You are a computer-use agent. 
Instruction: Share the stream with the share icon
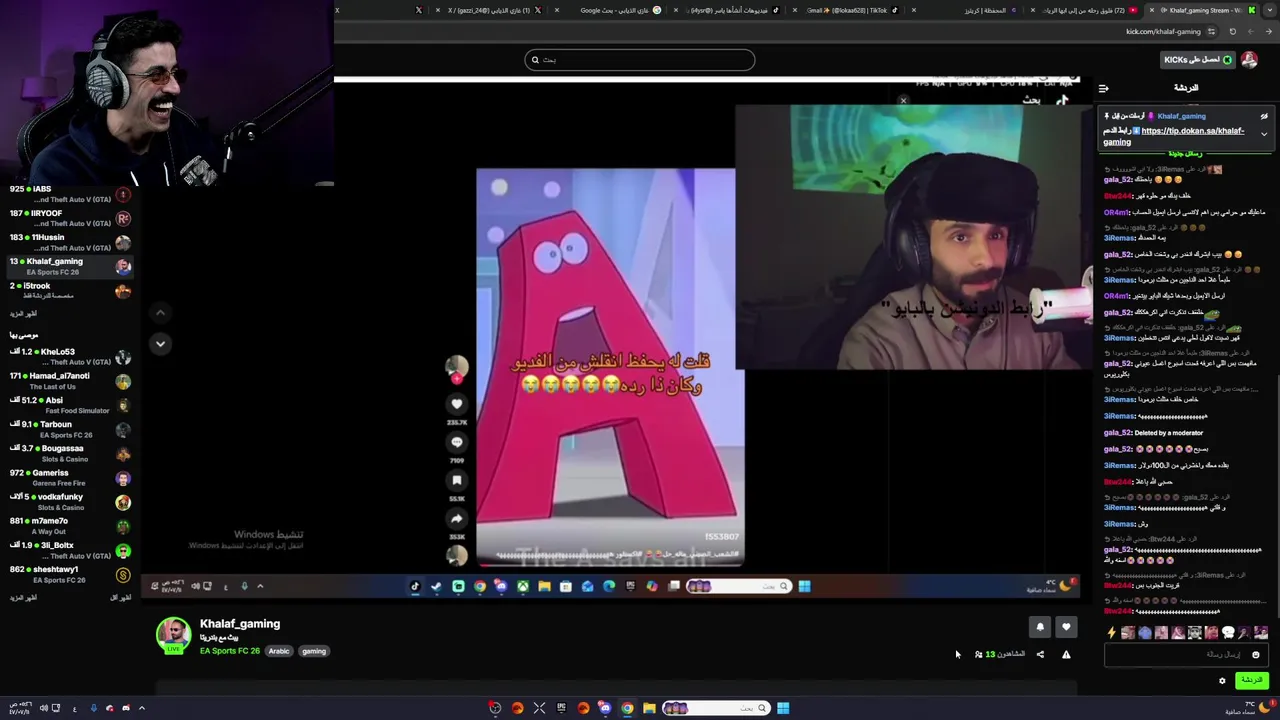(1040, 654)
